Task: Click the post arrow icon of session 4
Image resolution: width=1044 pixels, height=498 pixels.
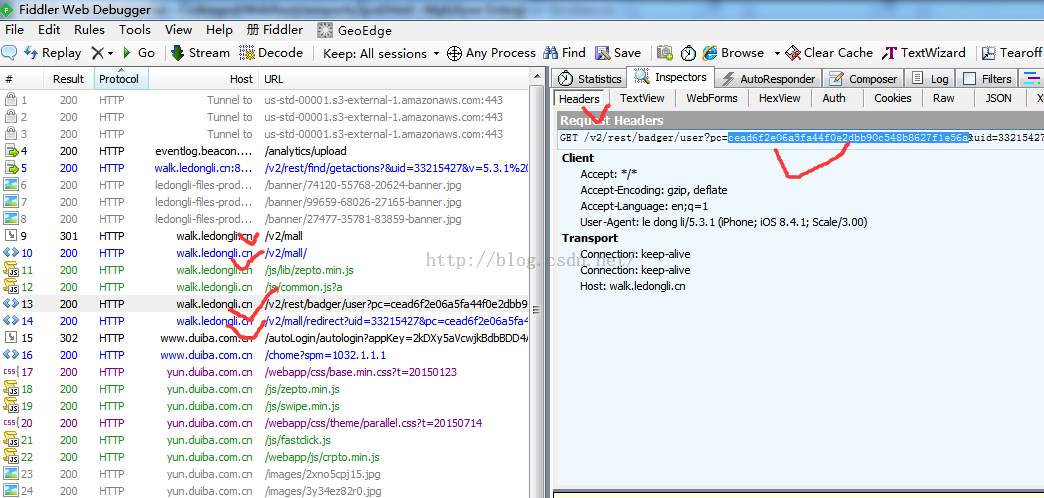Action: (11, 151)
